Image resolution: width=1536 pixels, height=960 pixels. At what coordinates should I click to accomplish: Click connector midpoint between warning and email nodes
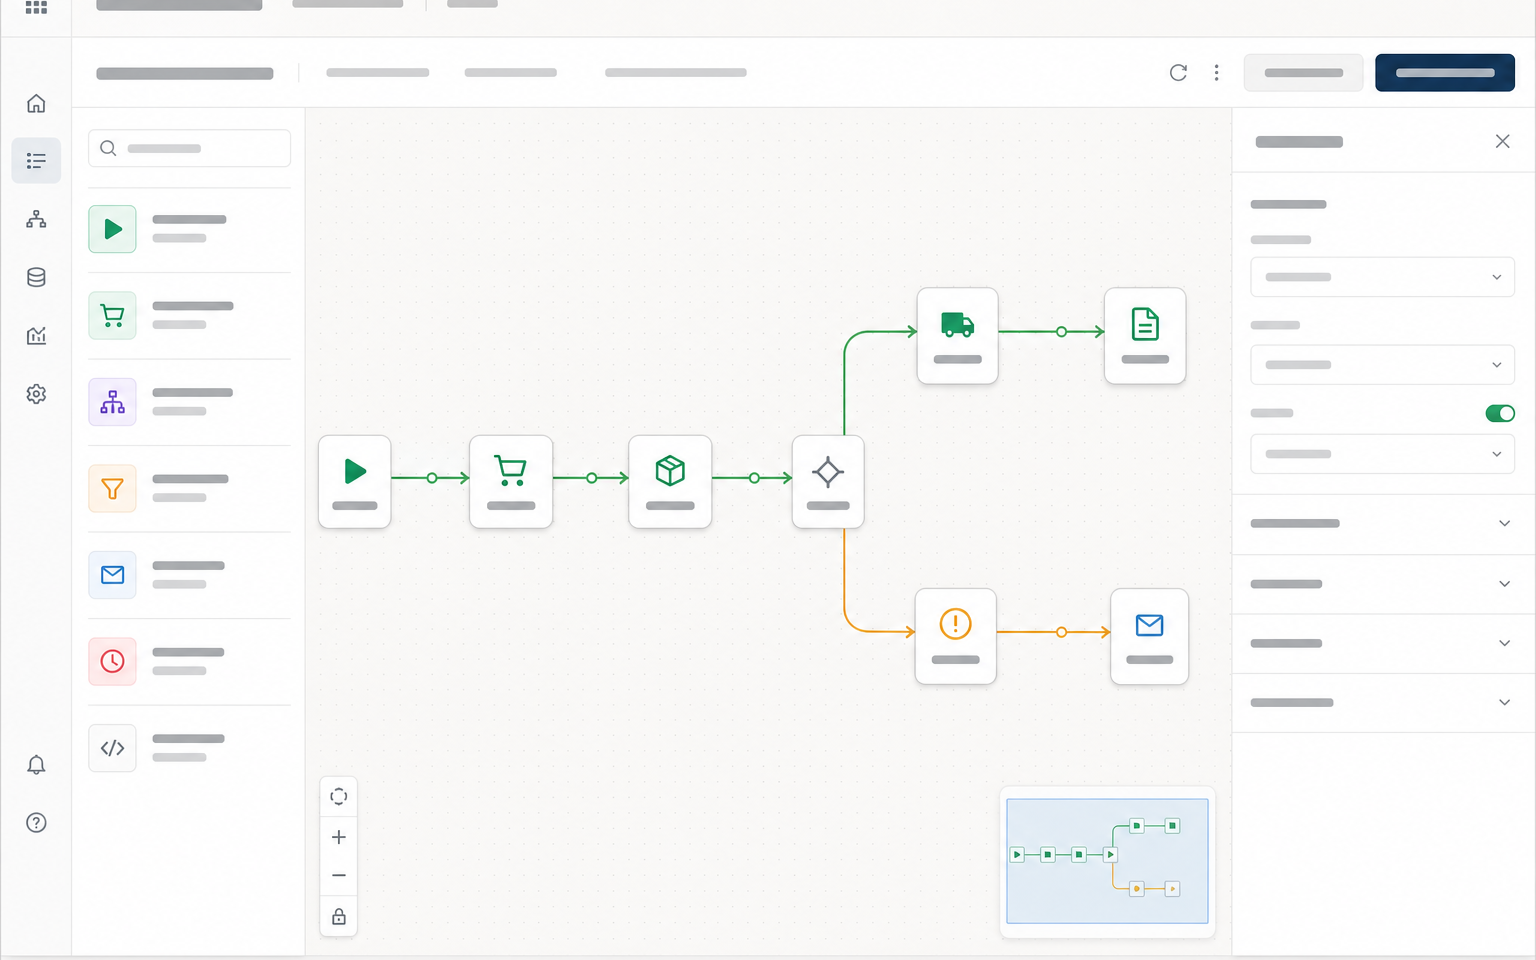[x=1061, y=632]
